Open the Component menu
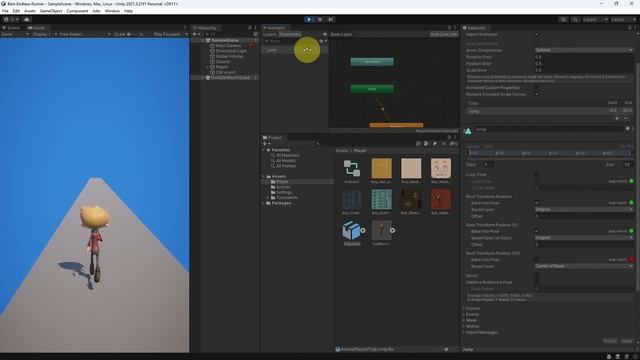 click(x=77, y=11)
